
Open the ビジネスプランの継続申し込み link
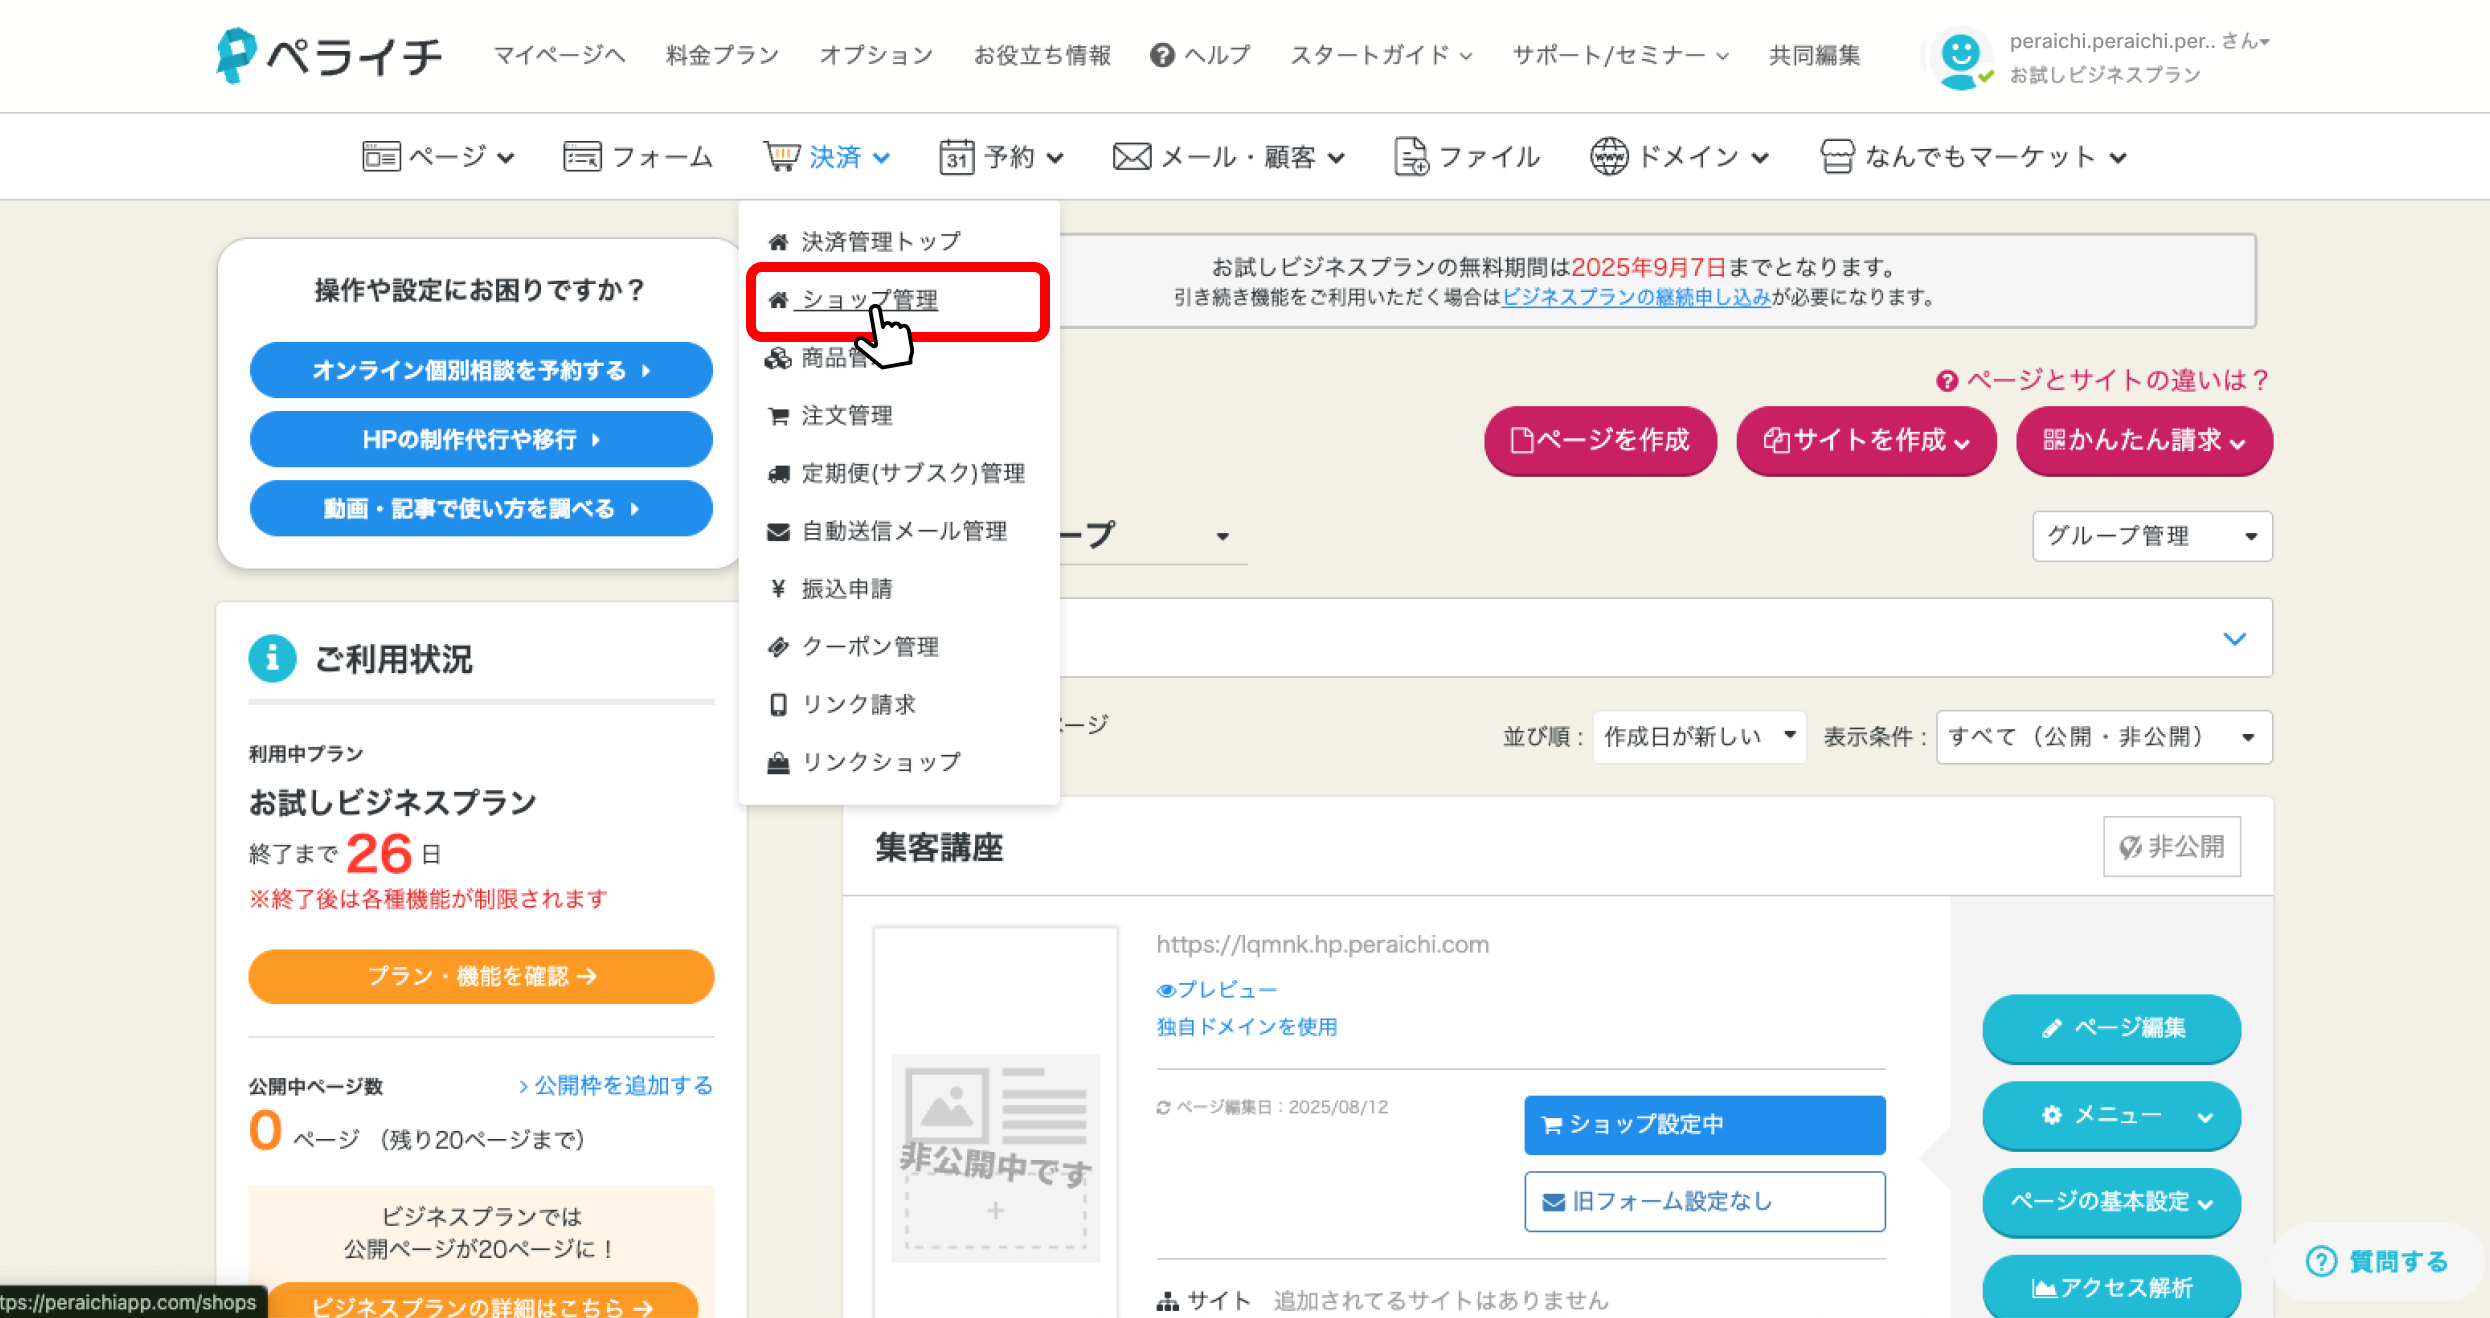point(1634,296)
